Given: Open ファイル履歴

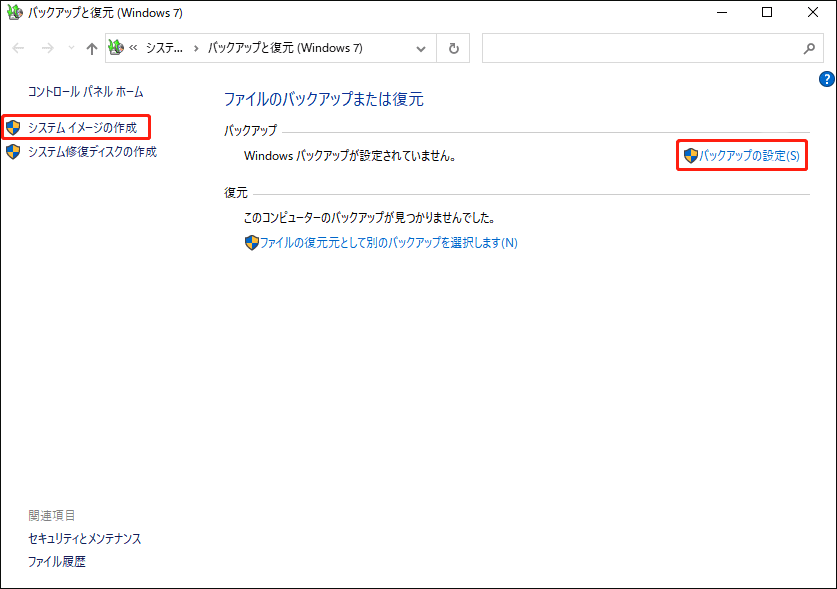Looking at the screenshot, I should (x=54, y=561).
